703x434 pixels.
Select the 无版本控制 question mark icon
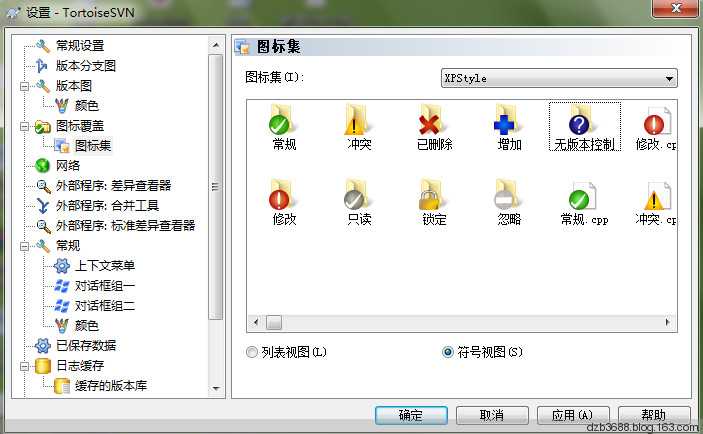click(582, 119)
